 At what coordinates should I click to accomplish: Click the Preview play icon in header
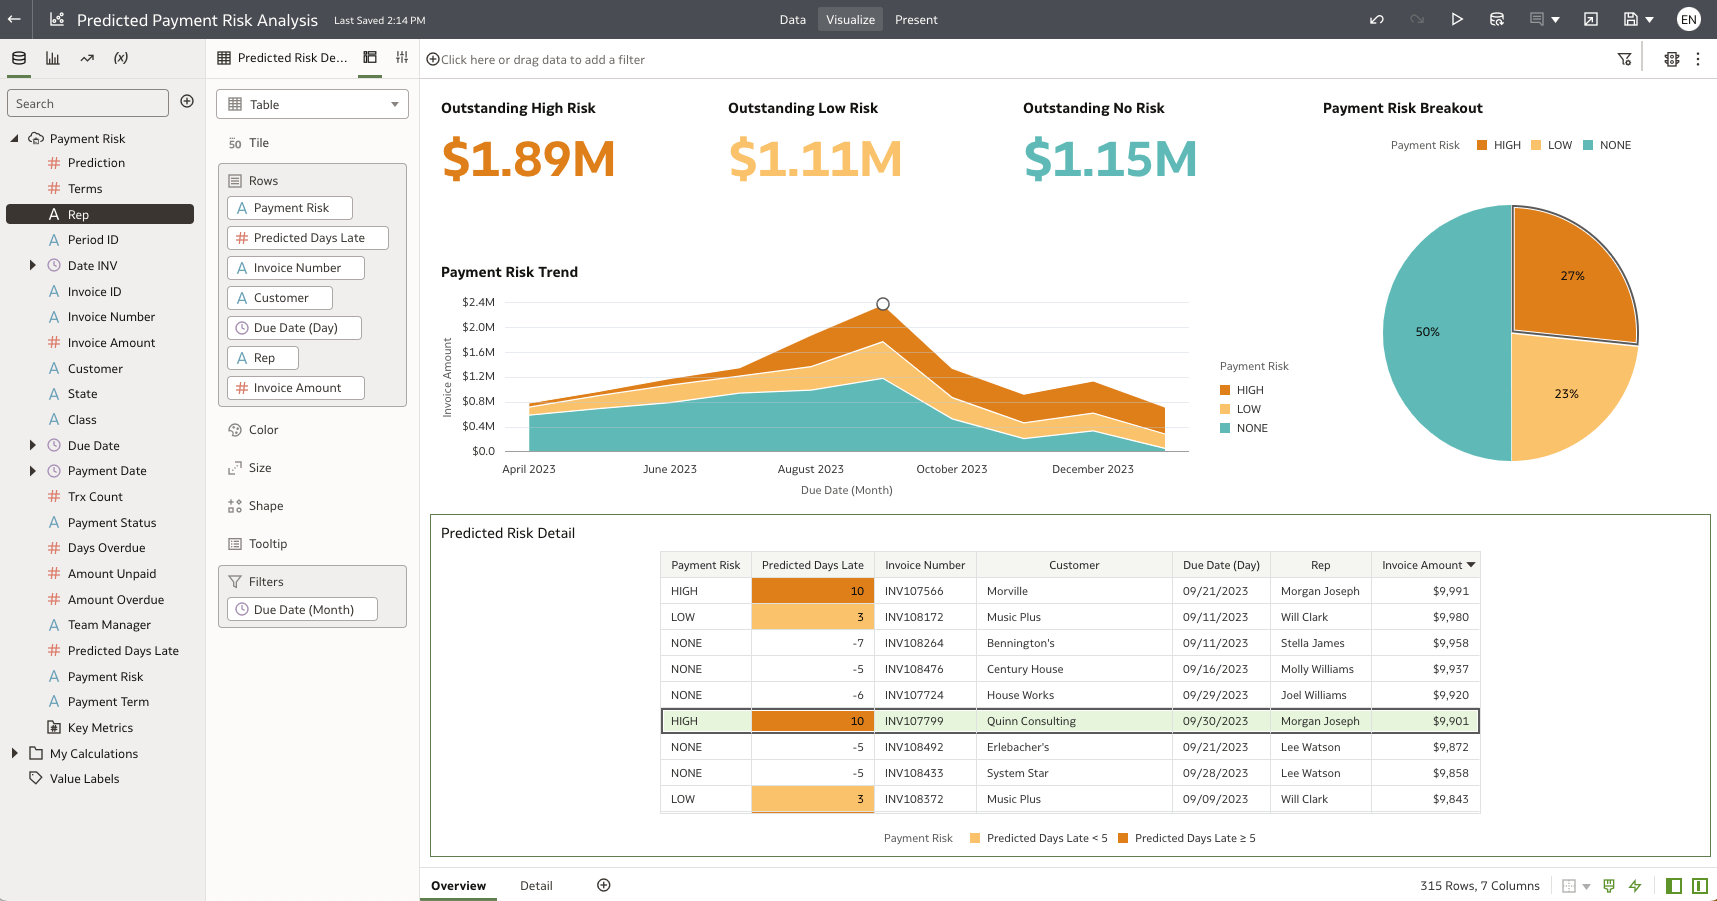click(1457, 20)
